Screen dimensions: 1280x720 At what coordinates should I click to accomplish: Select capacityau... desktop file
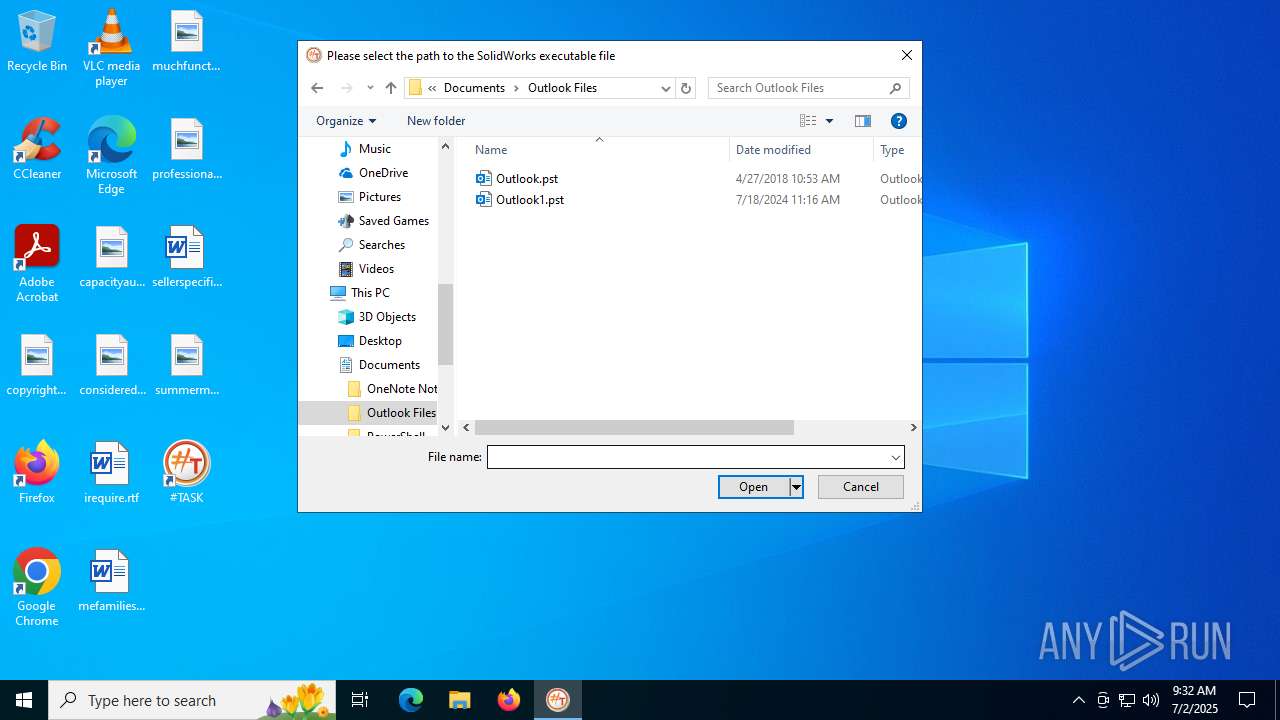point(111,257)
